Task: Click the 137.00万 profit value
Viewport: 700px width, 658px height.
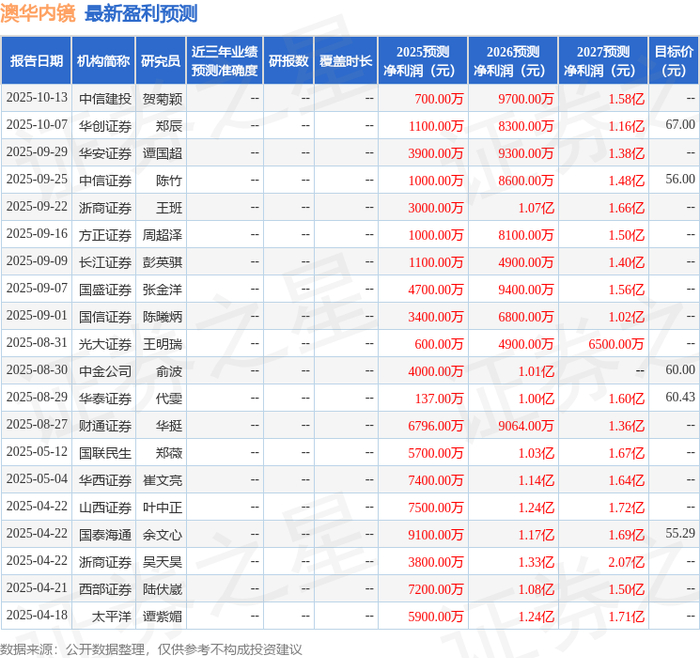Action: (x=439, y=398)
